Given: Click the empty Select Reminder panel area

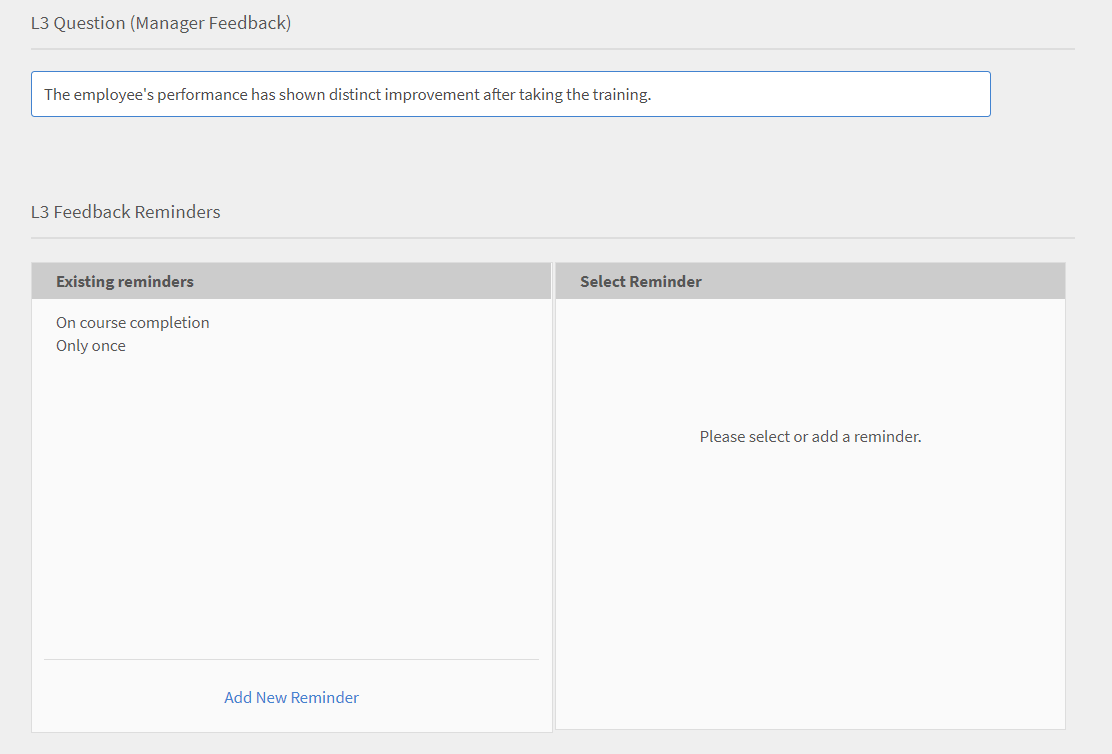Looking at the screenshot, I should 810,550.
